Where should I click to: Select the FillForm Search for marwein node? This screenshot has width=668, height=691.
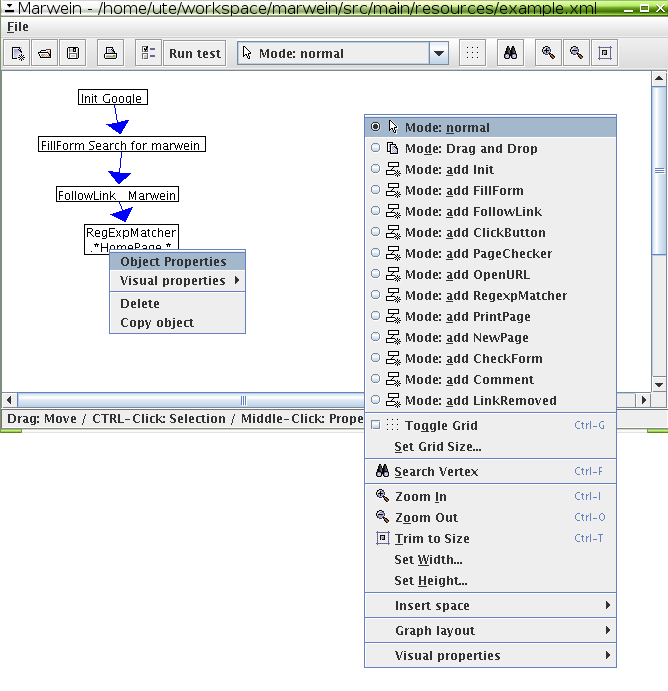pos(122,145)
